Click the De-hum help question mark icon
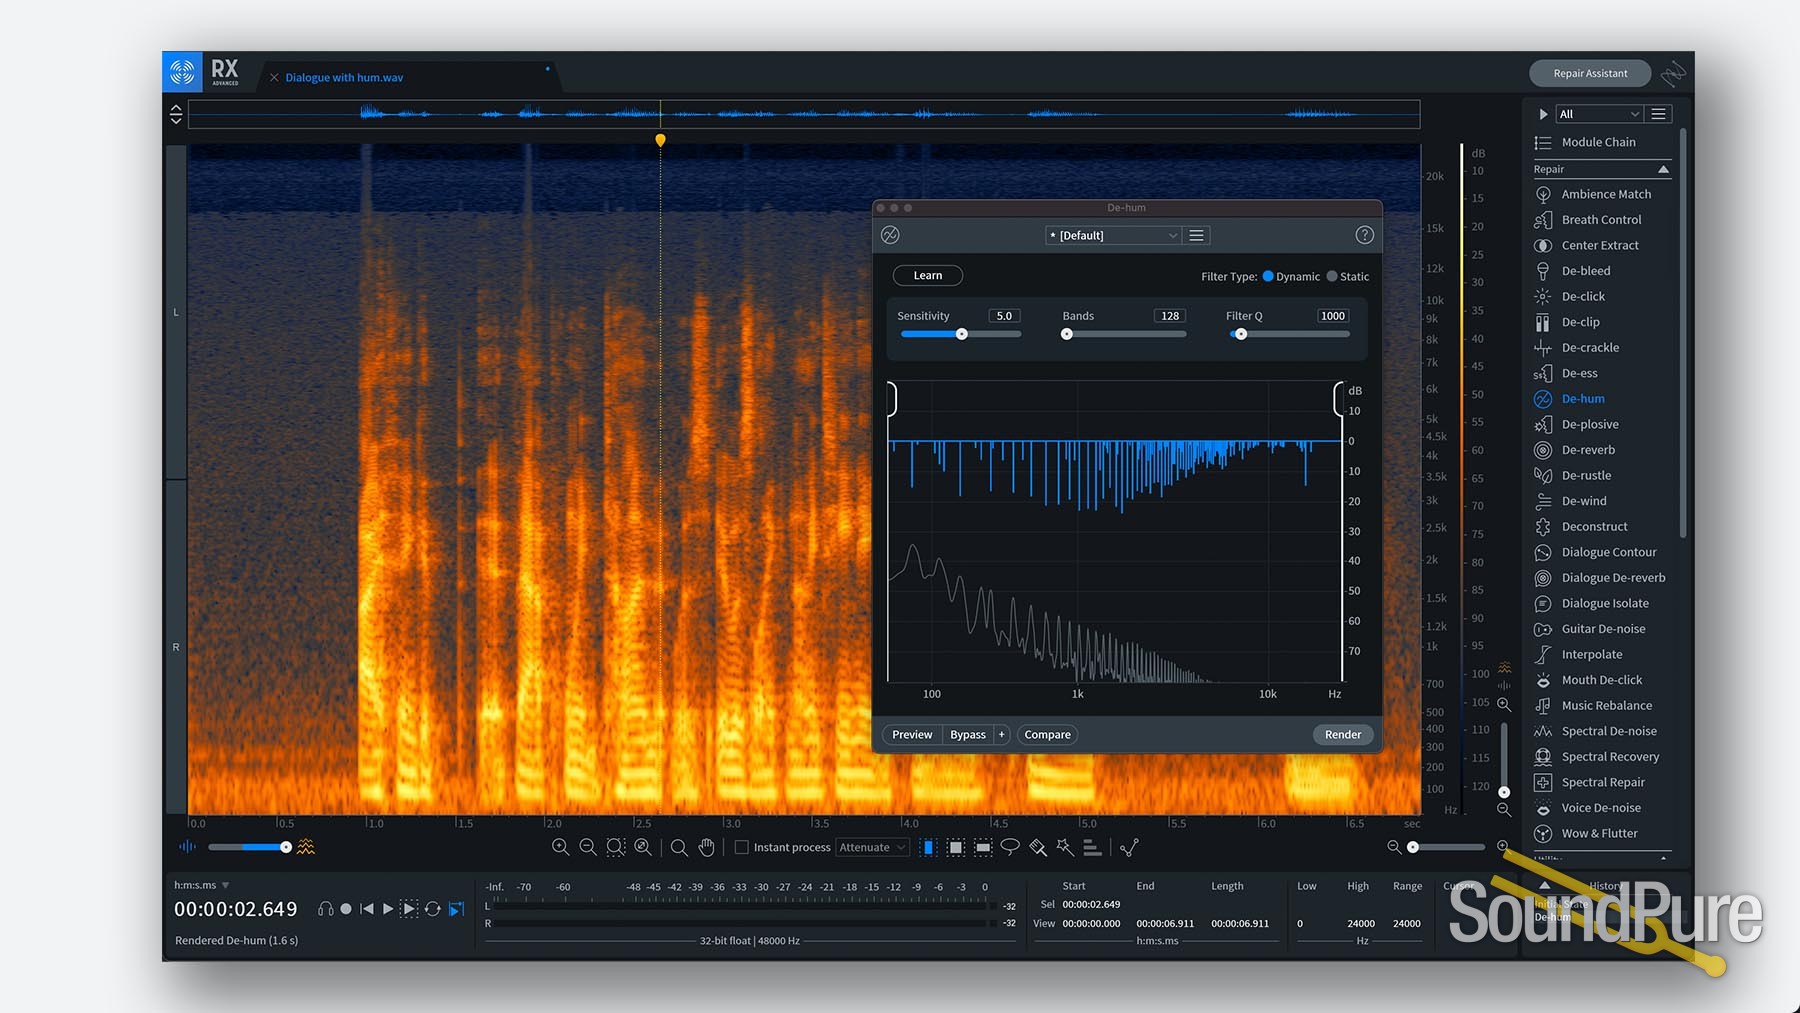This screenshot has width=1800, height=1013. click(x=1364, y=235)
